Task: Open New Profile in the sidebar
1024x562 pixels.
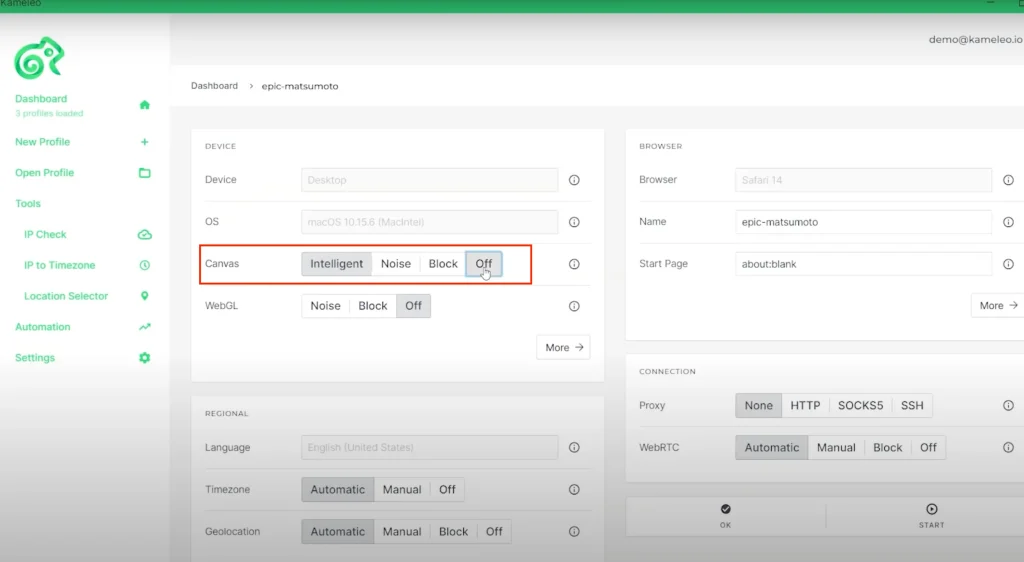Action: click(42, 142)
